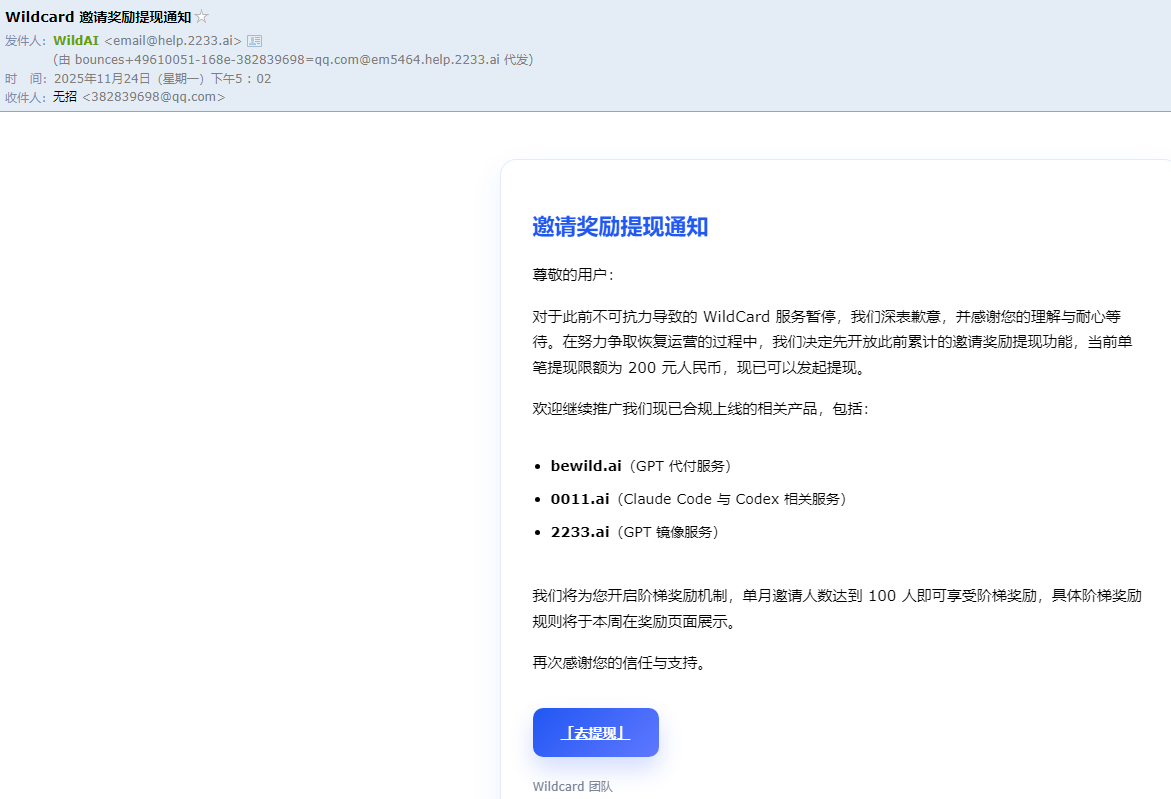The image size is (1171, 799).
Task: Open the sender contact card icon
Action: click(x=254, y=41)
